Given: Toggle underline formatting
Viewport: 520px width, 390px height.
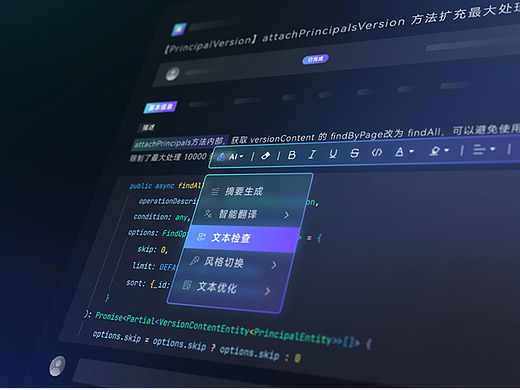Looking at the screenshot, I should pyautogui.click(x=333, y=153).
